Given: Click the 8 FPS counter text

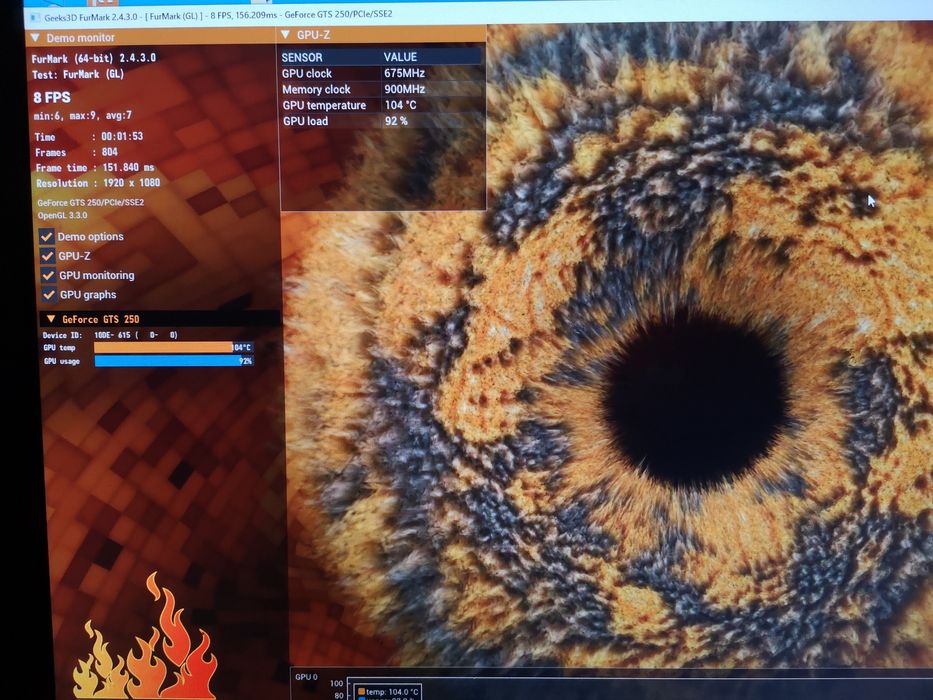Looking at the screenshot, I should (x=52, y=98).
